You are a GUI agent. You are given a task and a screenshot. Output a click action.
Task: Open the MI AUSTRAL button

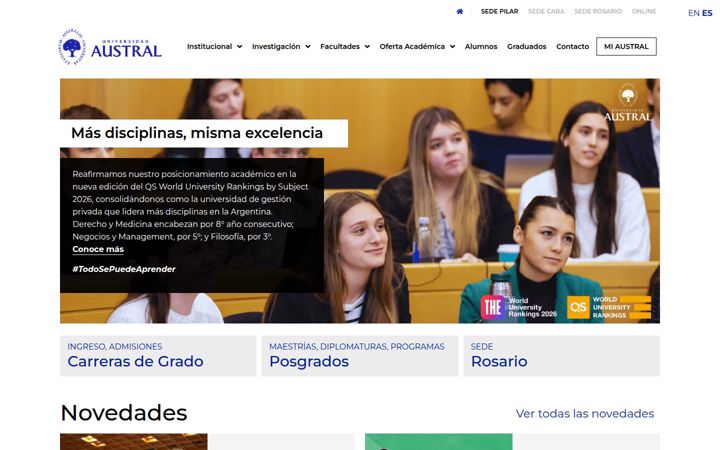pyautogui.click(x=626, y=46)
